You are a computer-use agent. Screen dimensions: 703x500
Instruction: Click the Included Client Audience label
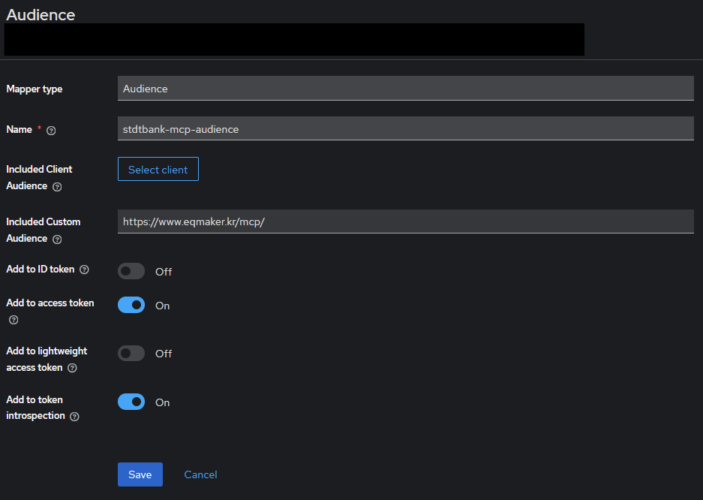[39, 178]
